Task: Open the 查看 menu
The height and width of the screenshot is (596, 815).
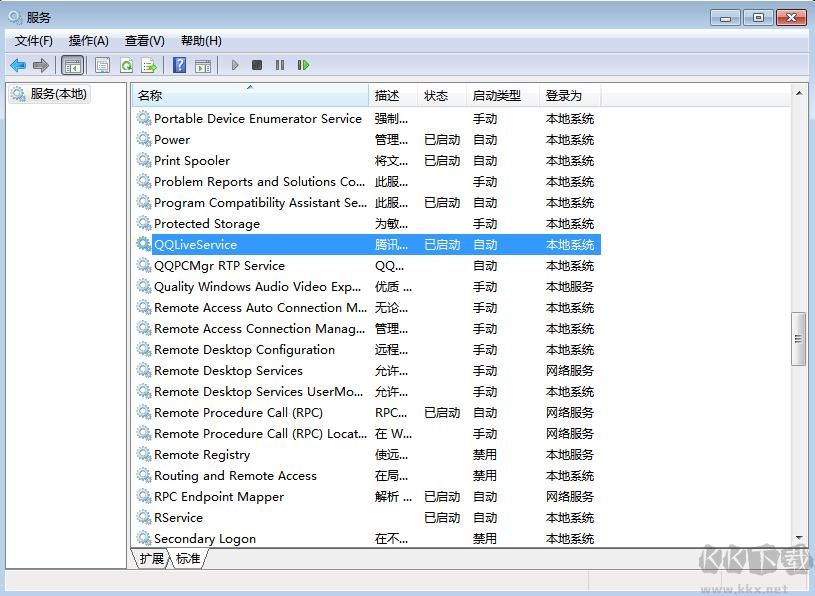Action: [x=143, y=40]
